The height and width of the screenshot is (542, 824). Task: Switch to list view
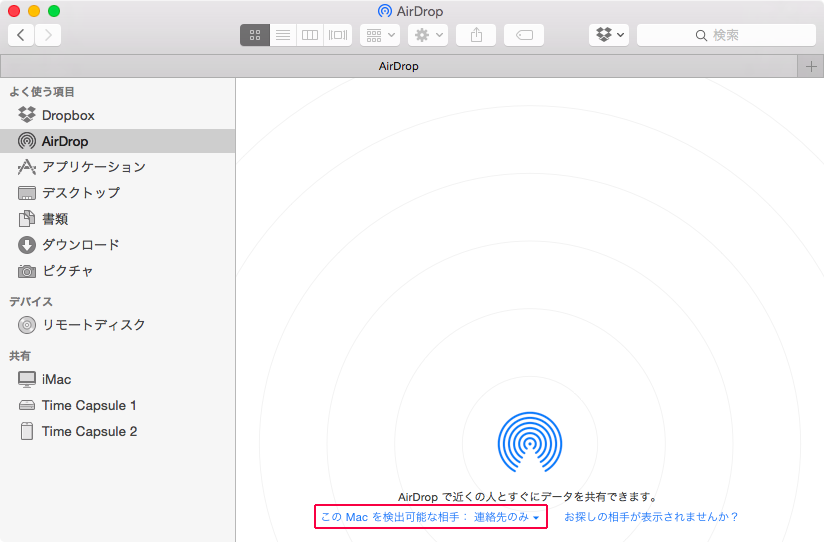(283, 35)
